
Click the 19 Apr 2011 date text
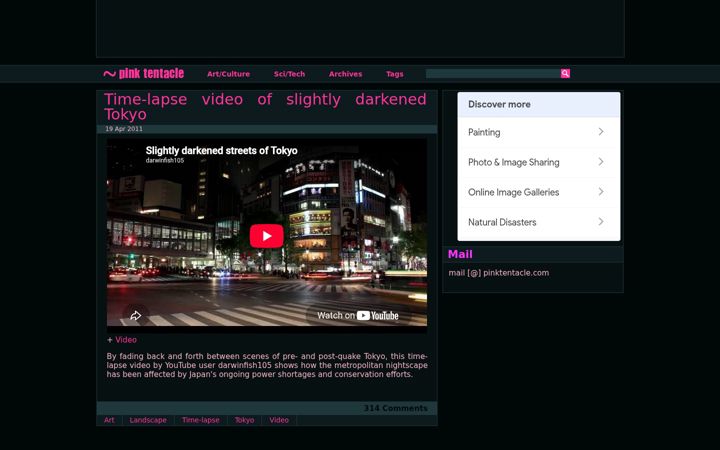click(x=124, y=129)
